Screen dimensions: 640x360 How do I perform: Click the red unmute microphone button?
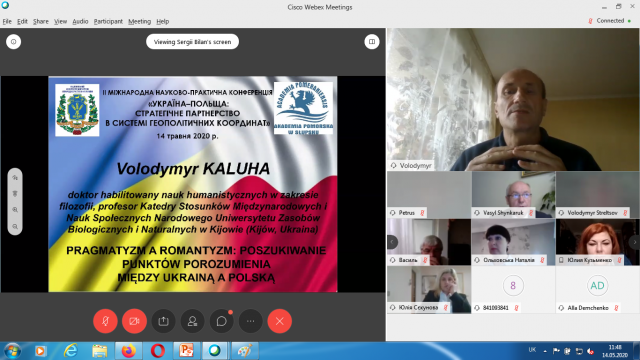105,321
